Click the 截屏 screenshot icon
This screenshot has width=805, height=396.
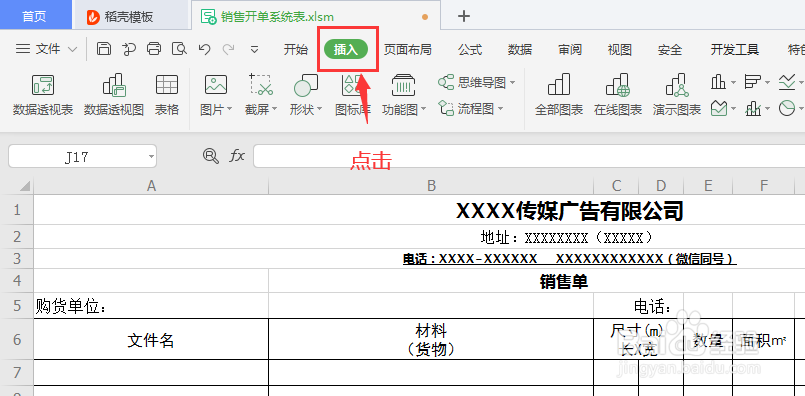[x=261, y=84]
